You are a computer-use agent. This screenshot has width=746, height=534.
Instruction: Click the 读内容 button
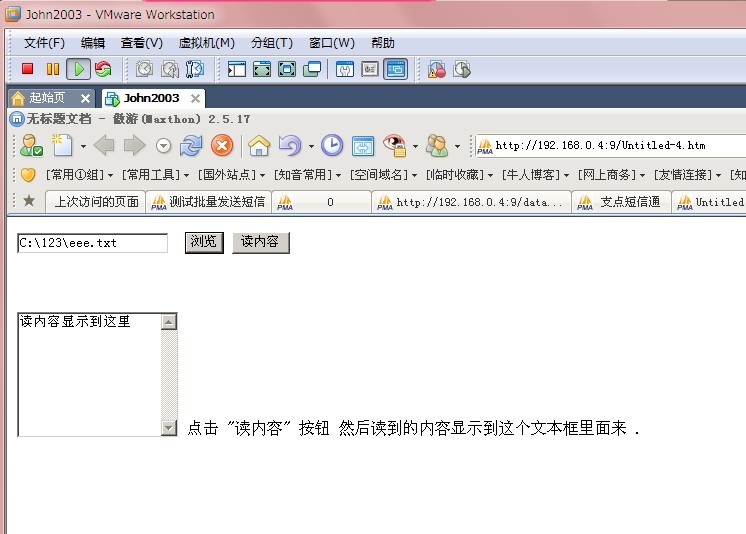tap(261, 243)
